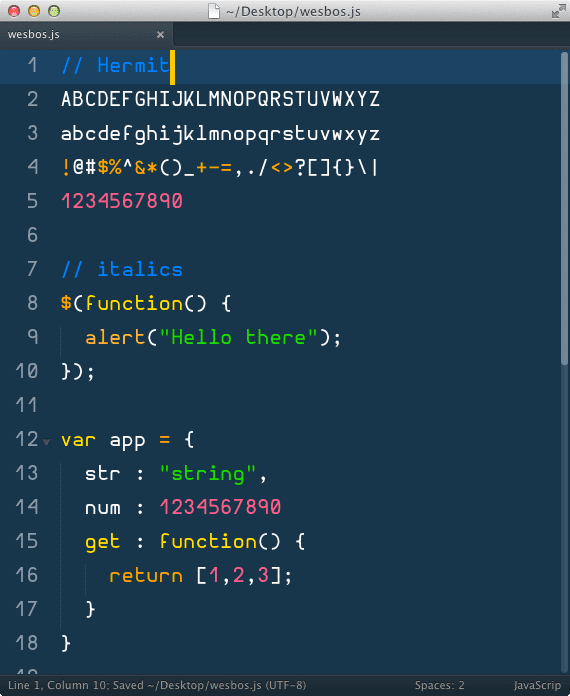Open the Spaces: 2 indentation menu

(439, 685)
